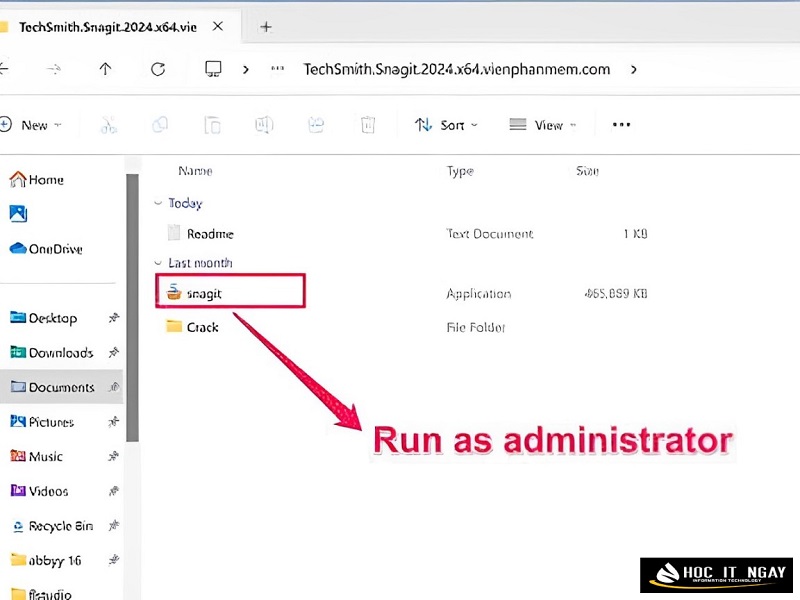Open the Sort dropdown menu
800x600 pixels.
coord(446,125)
